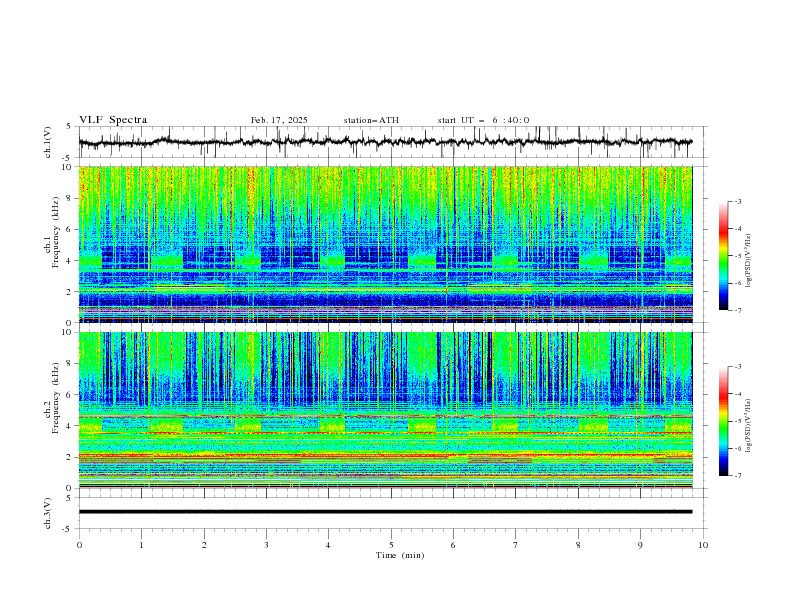Click the time axis tick label '3'
Viewport: 792px width, 612px height.
[x=266, y=545]
